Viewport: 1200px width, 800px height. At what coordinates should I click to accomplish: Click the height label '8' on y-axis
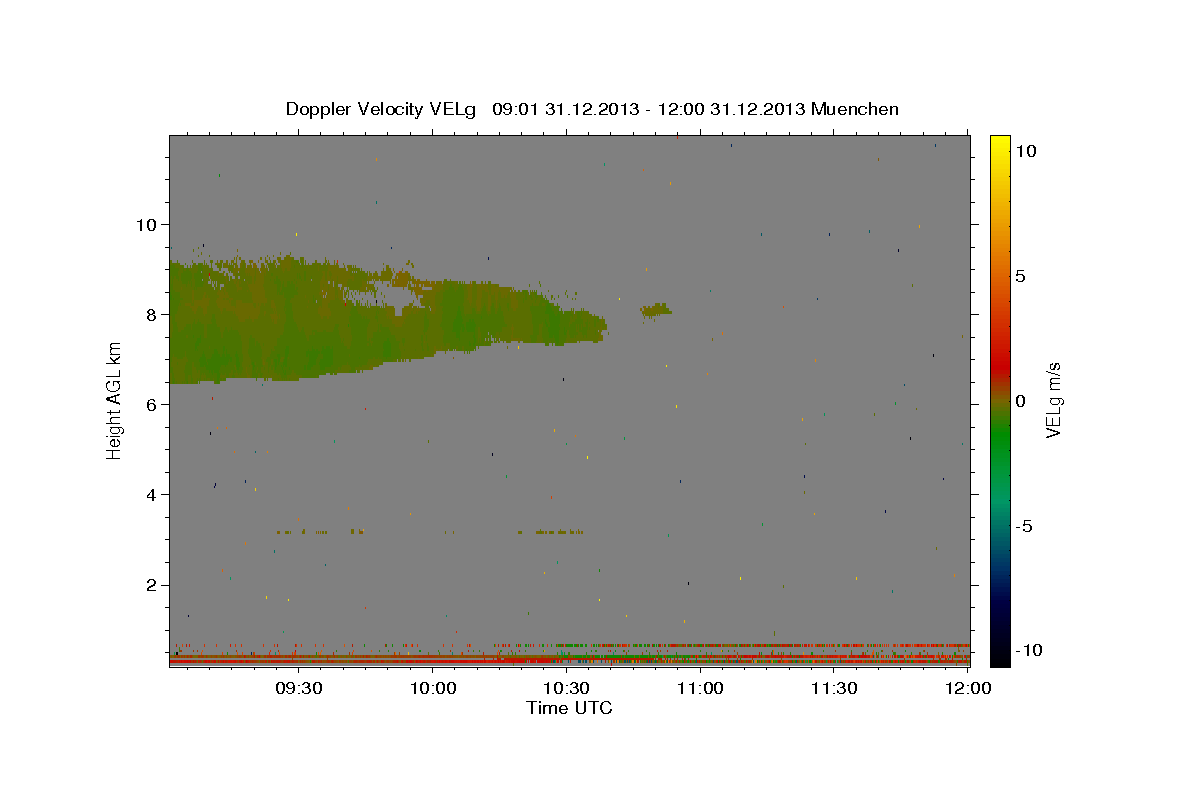[150, 314]
